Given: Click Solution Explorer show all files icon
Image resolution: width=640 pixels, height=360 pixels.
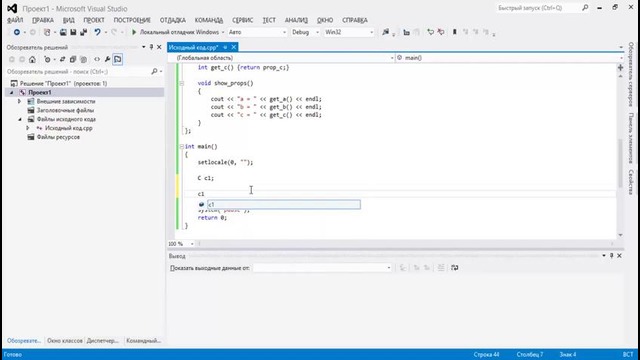Looking at the screenshot, I should click(83, 60).
